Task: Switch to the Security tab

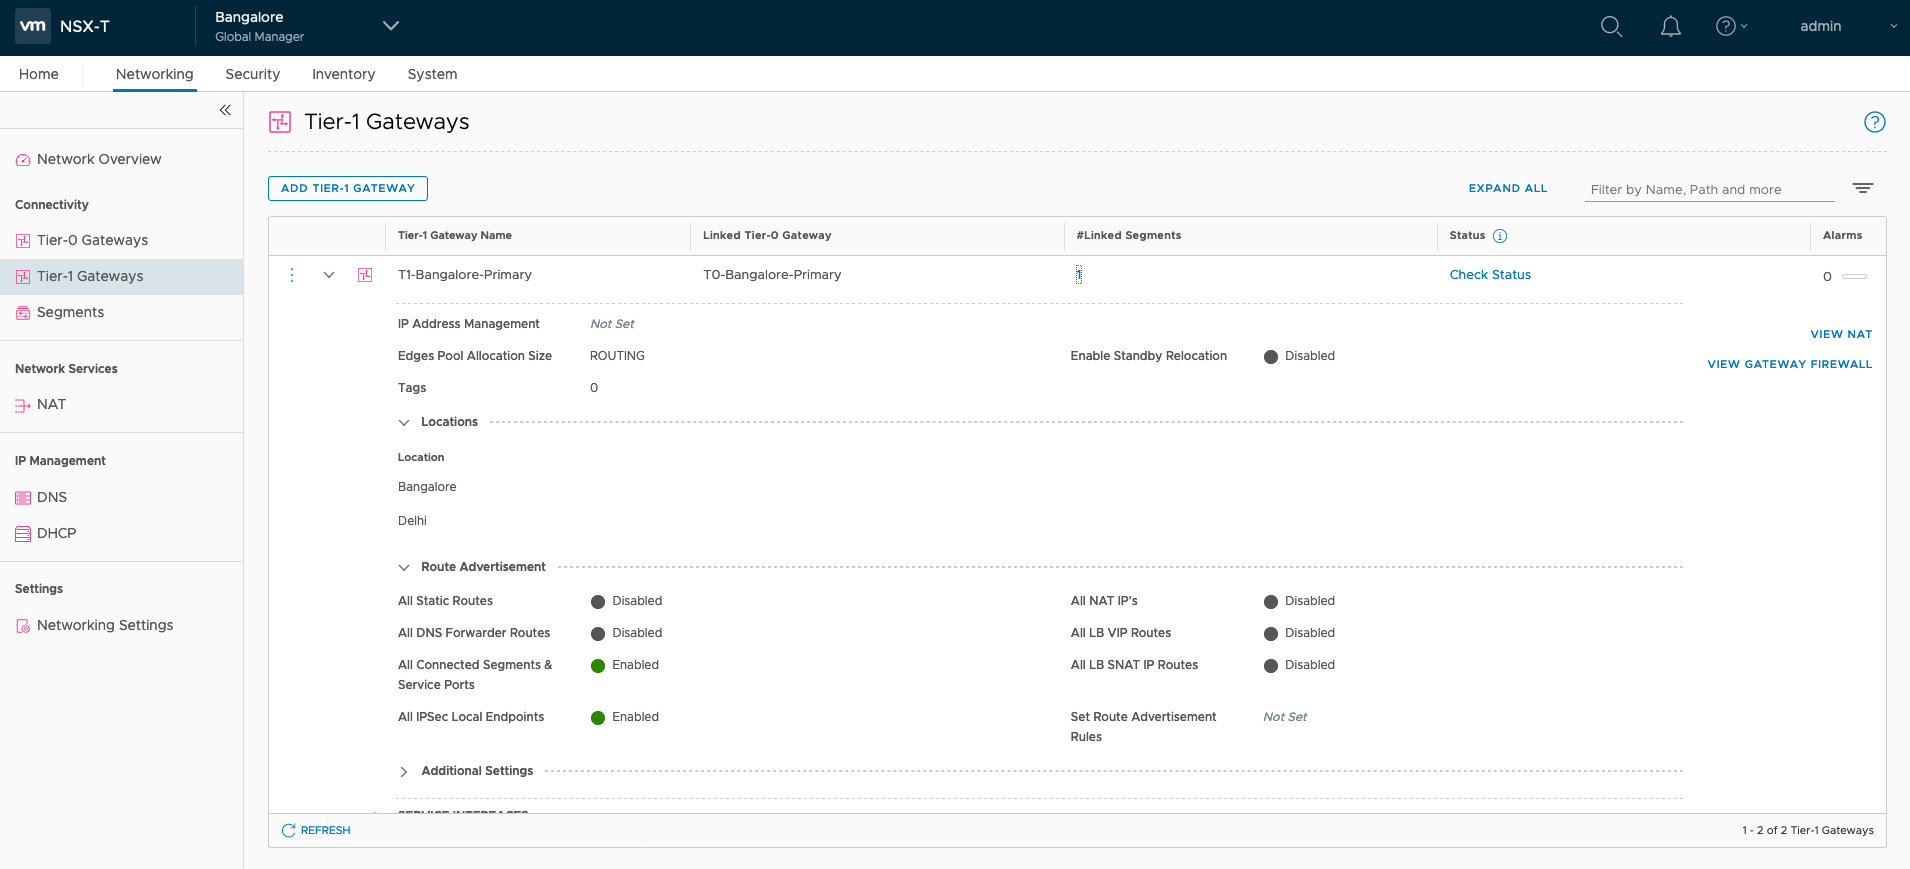Action: tap(252, 74)
